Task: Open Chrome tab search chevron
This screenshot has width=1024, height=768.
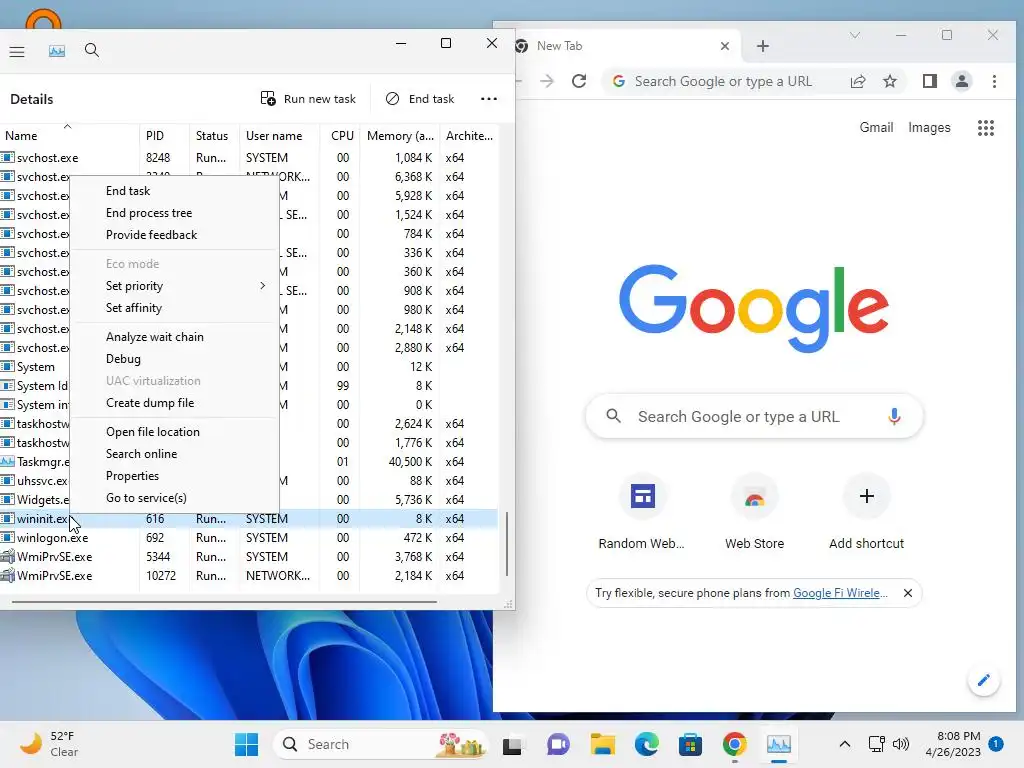Action: coord(854,35)
